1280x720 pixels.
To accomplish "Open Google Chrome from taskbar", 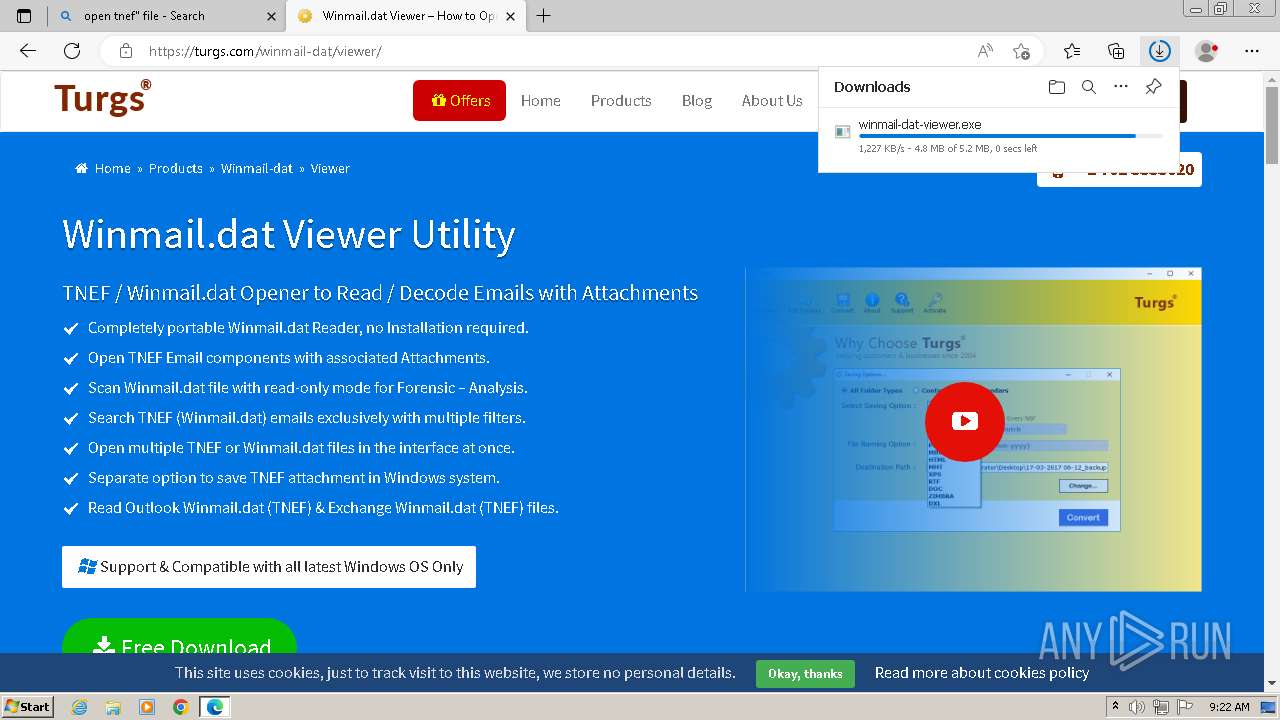I will coord(181,707).
